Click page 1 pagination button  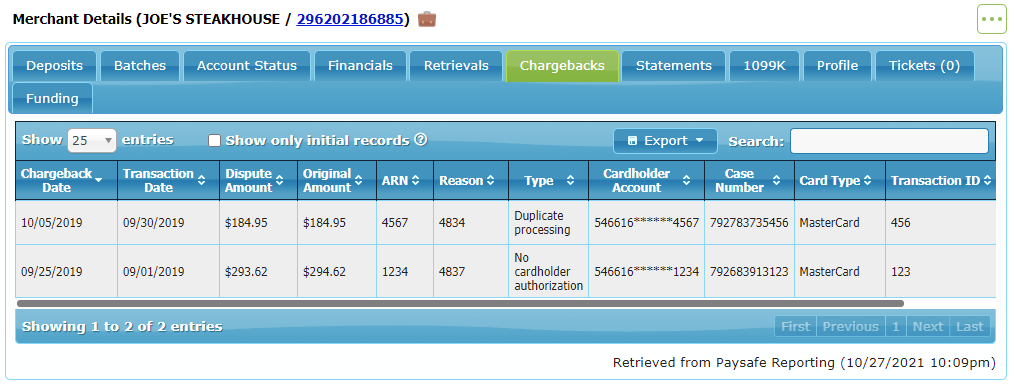tap(896, 326)
